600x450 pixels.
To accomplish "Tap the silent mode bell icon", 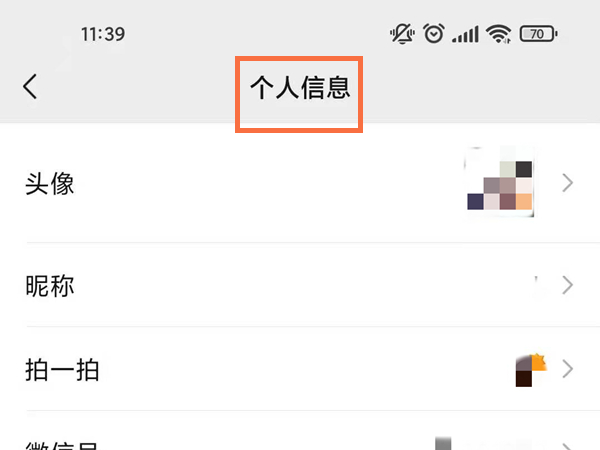I will click(x=402, y=34).
